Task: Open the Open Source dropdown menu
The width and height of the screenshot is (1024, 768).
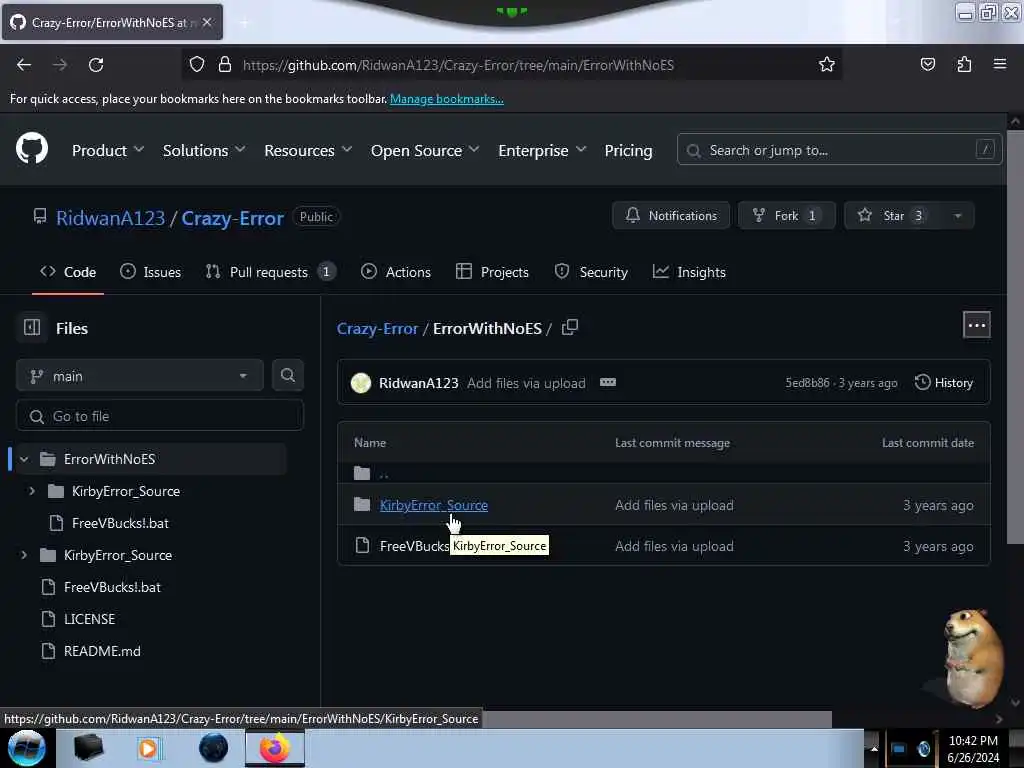Action: click(424, 150)
